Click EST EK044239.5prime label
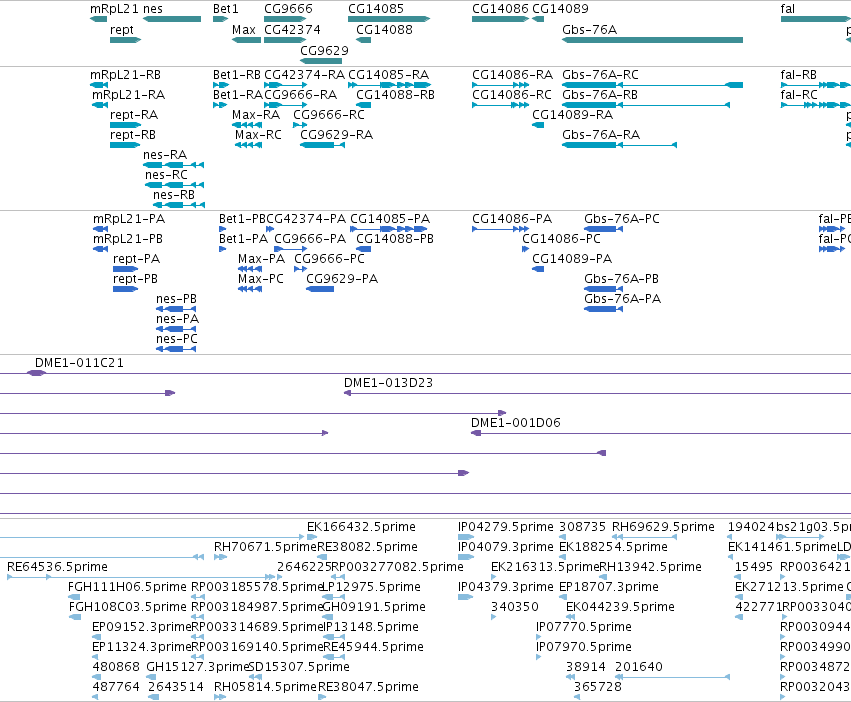The image size is (851, 702). tap(620, 608)
